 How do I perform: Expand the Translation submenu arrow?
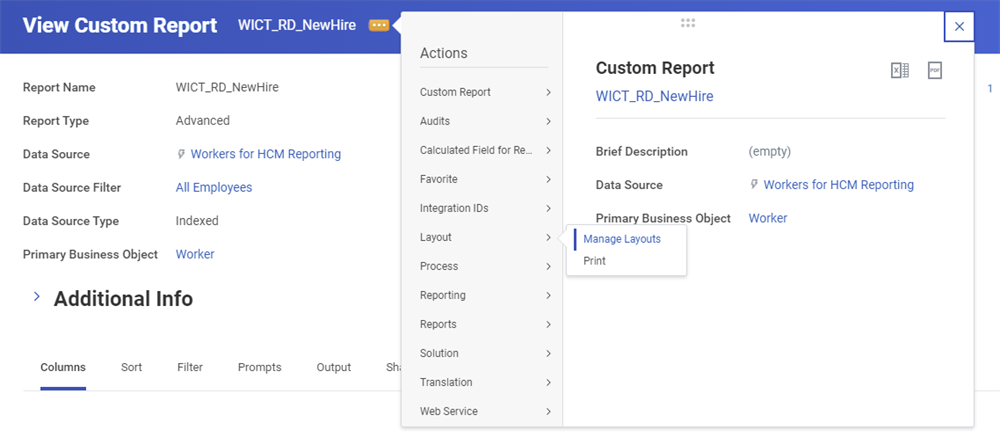(x=548, y=383)
